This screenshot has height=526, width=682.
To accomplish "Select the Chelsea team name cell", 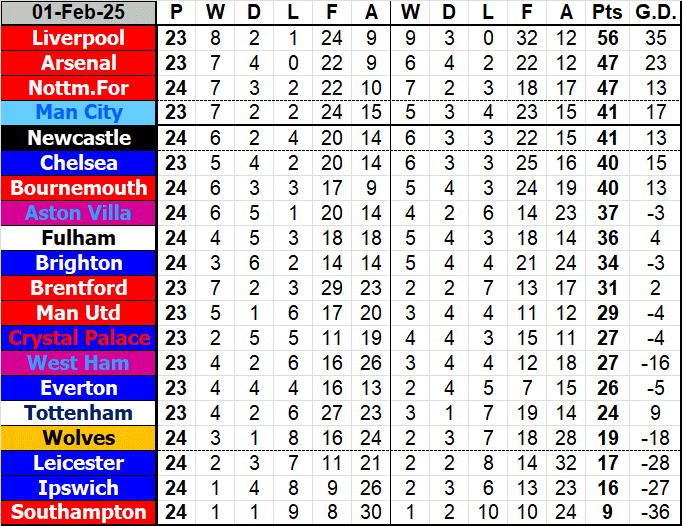I will coord(78,163).
